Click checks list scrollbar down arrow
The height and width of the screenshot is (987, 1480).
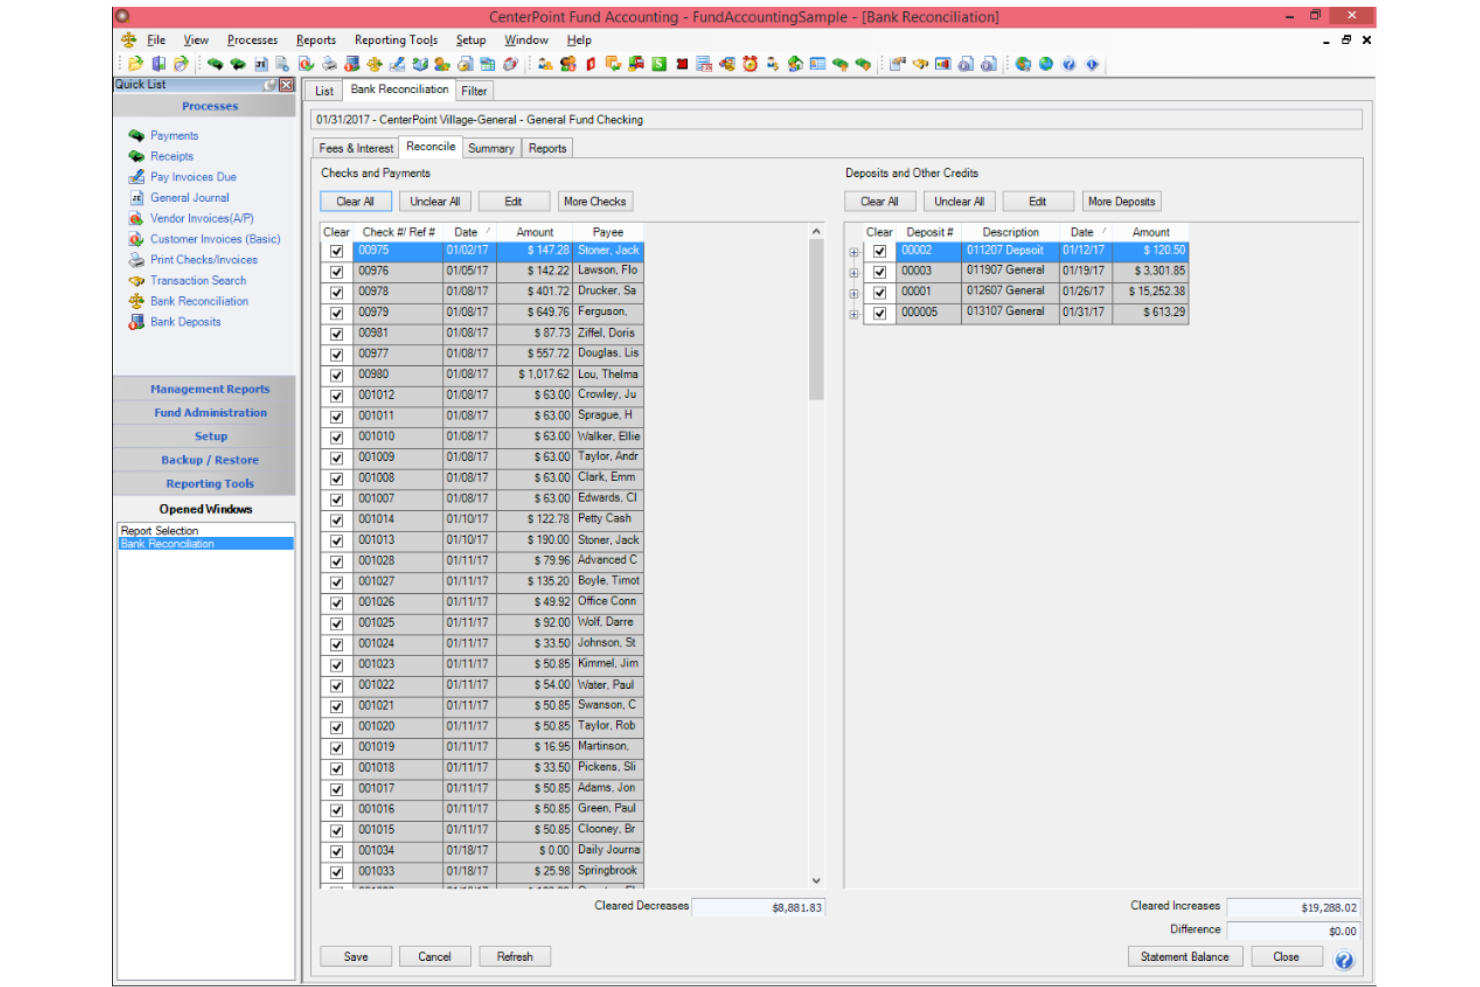click(816, 881)
